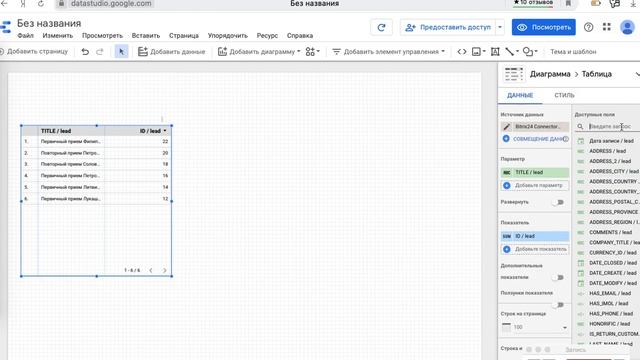Click the Предоставить доступ button
Image resolution: width=640 pixels, height=360 pixels.
[448, 27]
